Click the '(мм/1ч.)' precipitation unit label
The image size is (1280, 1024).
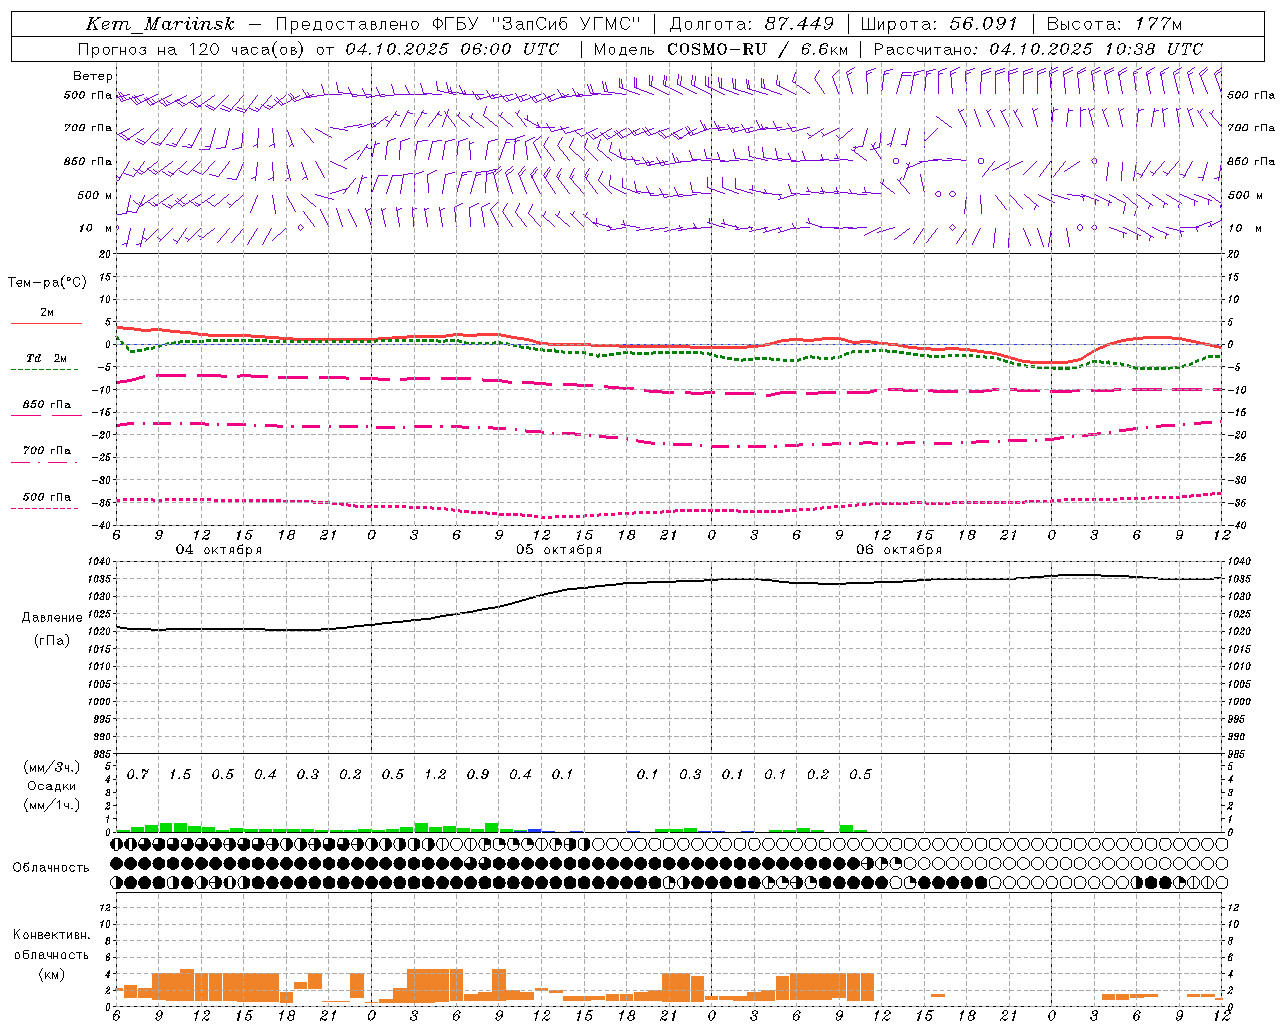[x=52, y=805]
